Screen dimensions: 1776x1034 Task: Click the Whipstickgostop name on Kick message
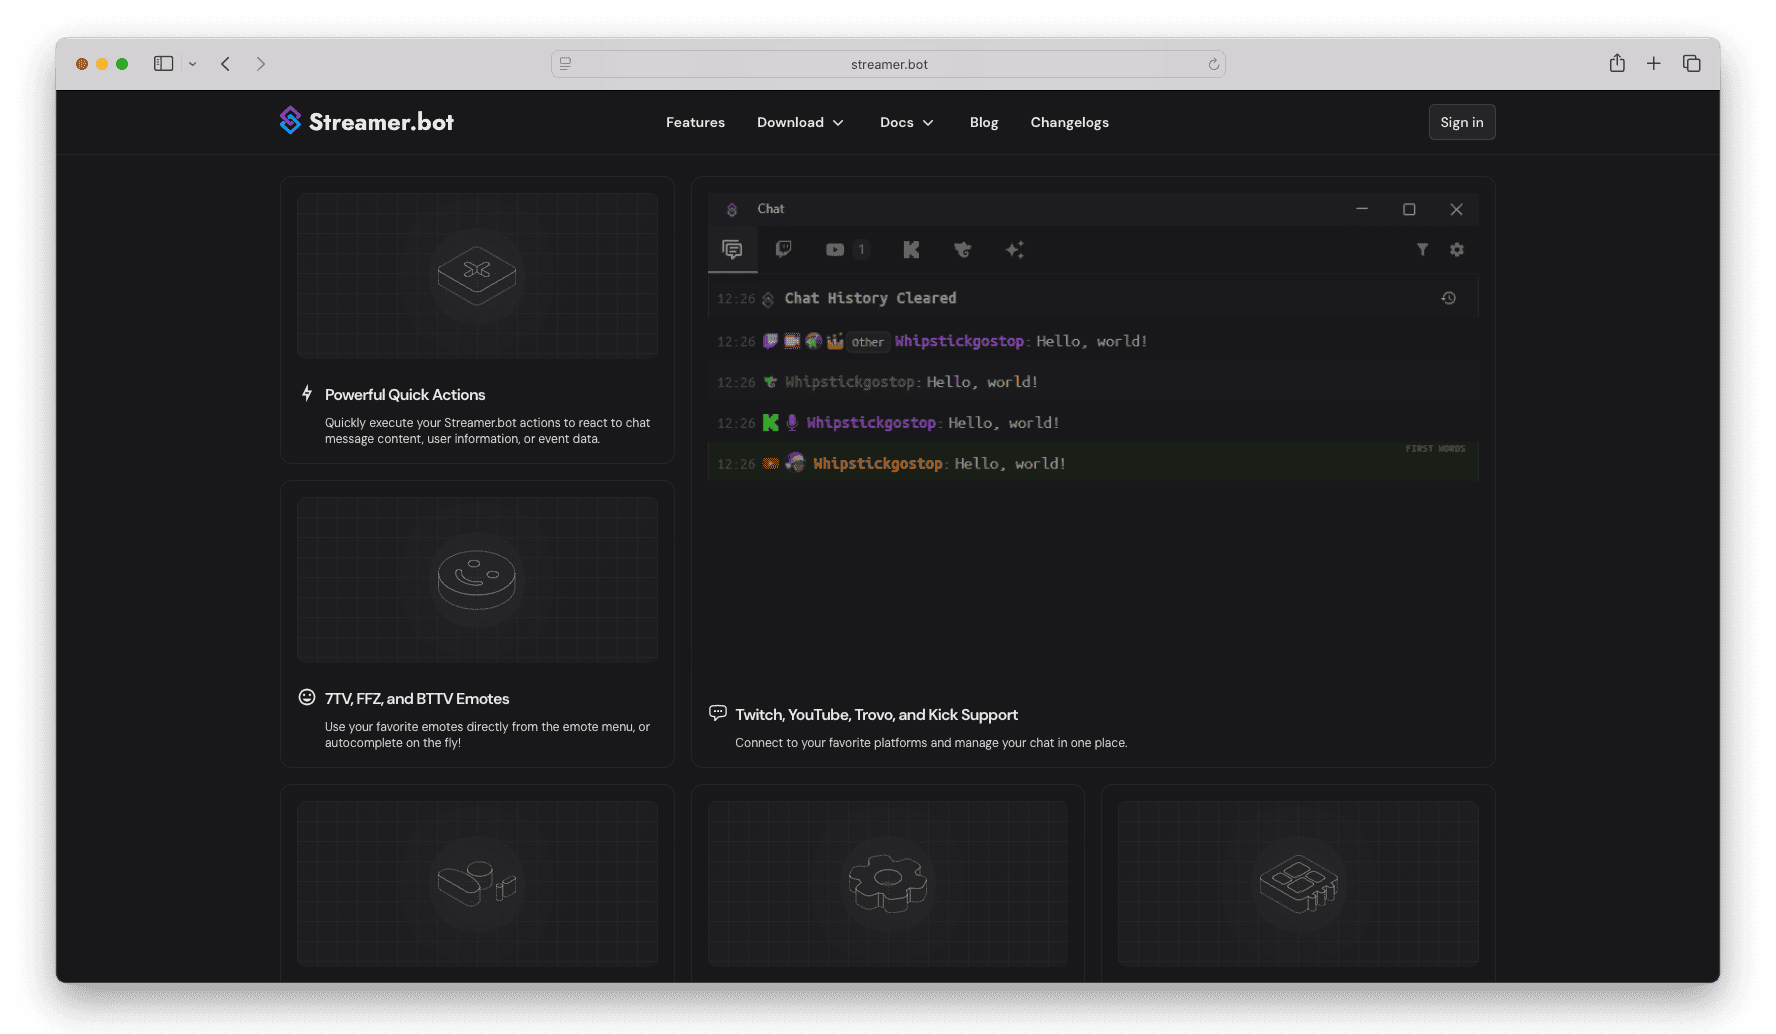(871, 423)
